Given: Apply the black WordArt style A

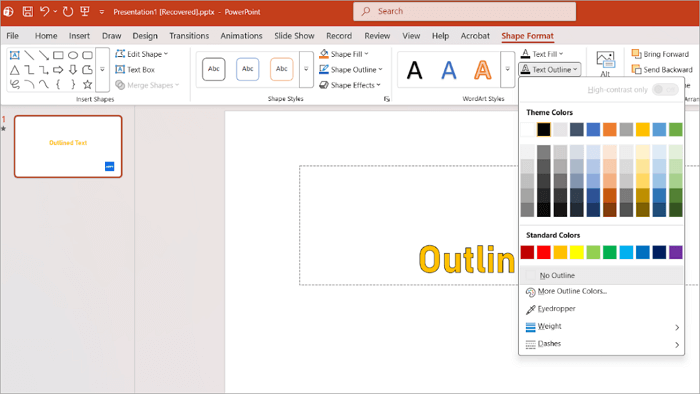Looking at the screenshot, I should click(x=415, y=70).
